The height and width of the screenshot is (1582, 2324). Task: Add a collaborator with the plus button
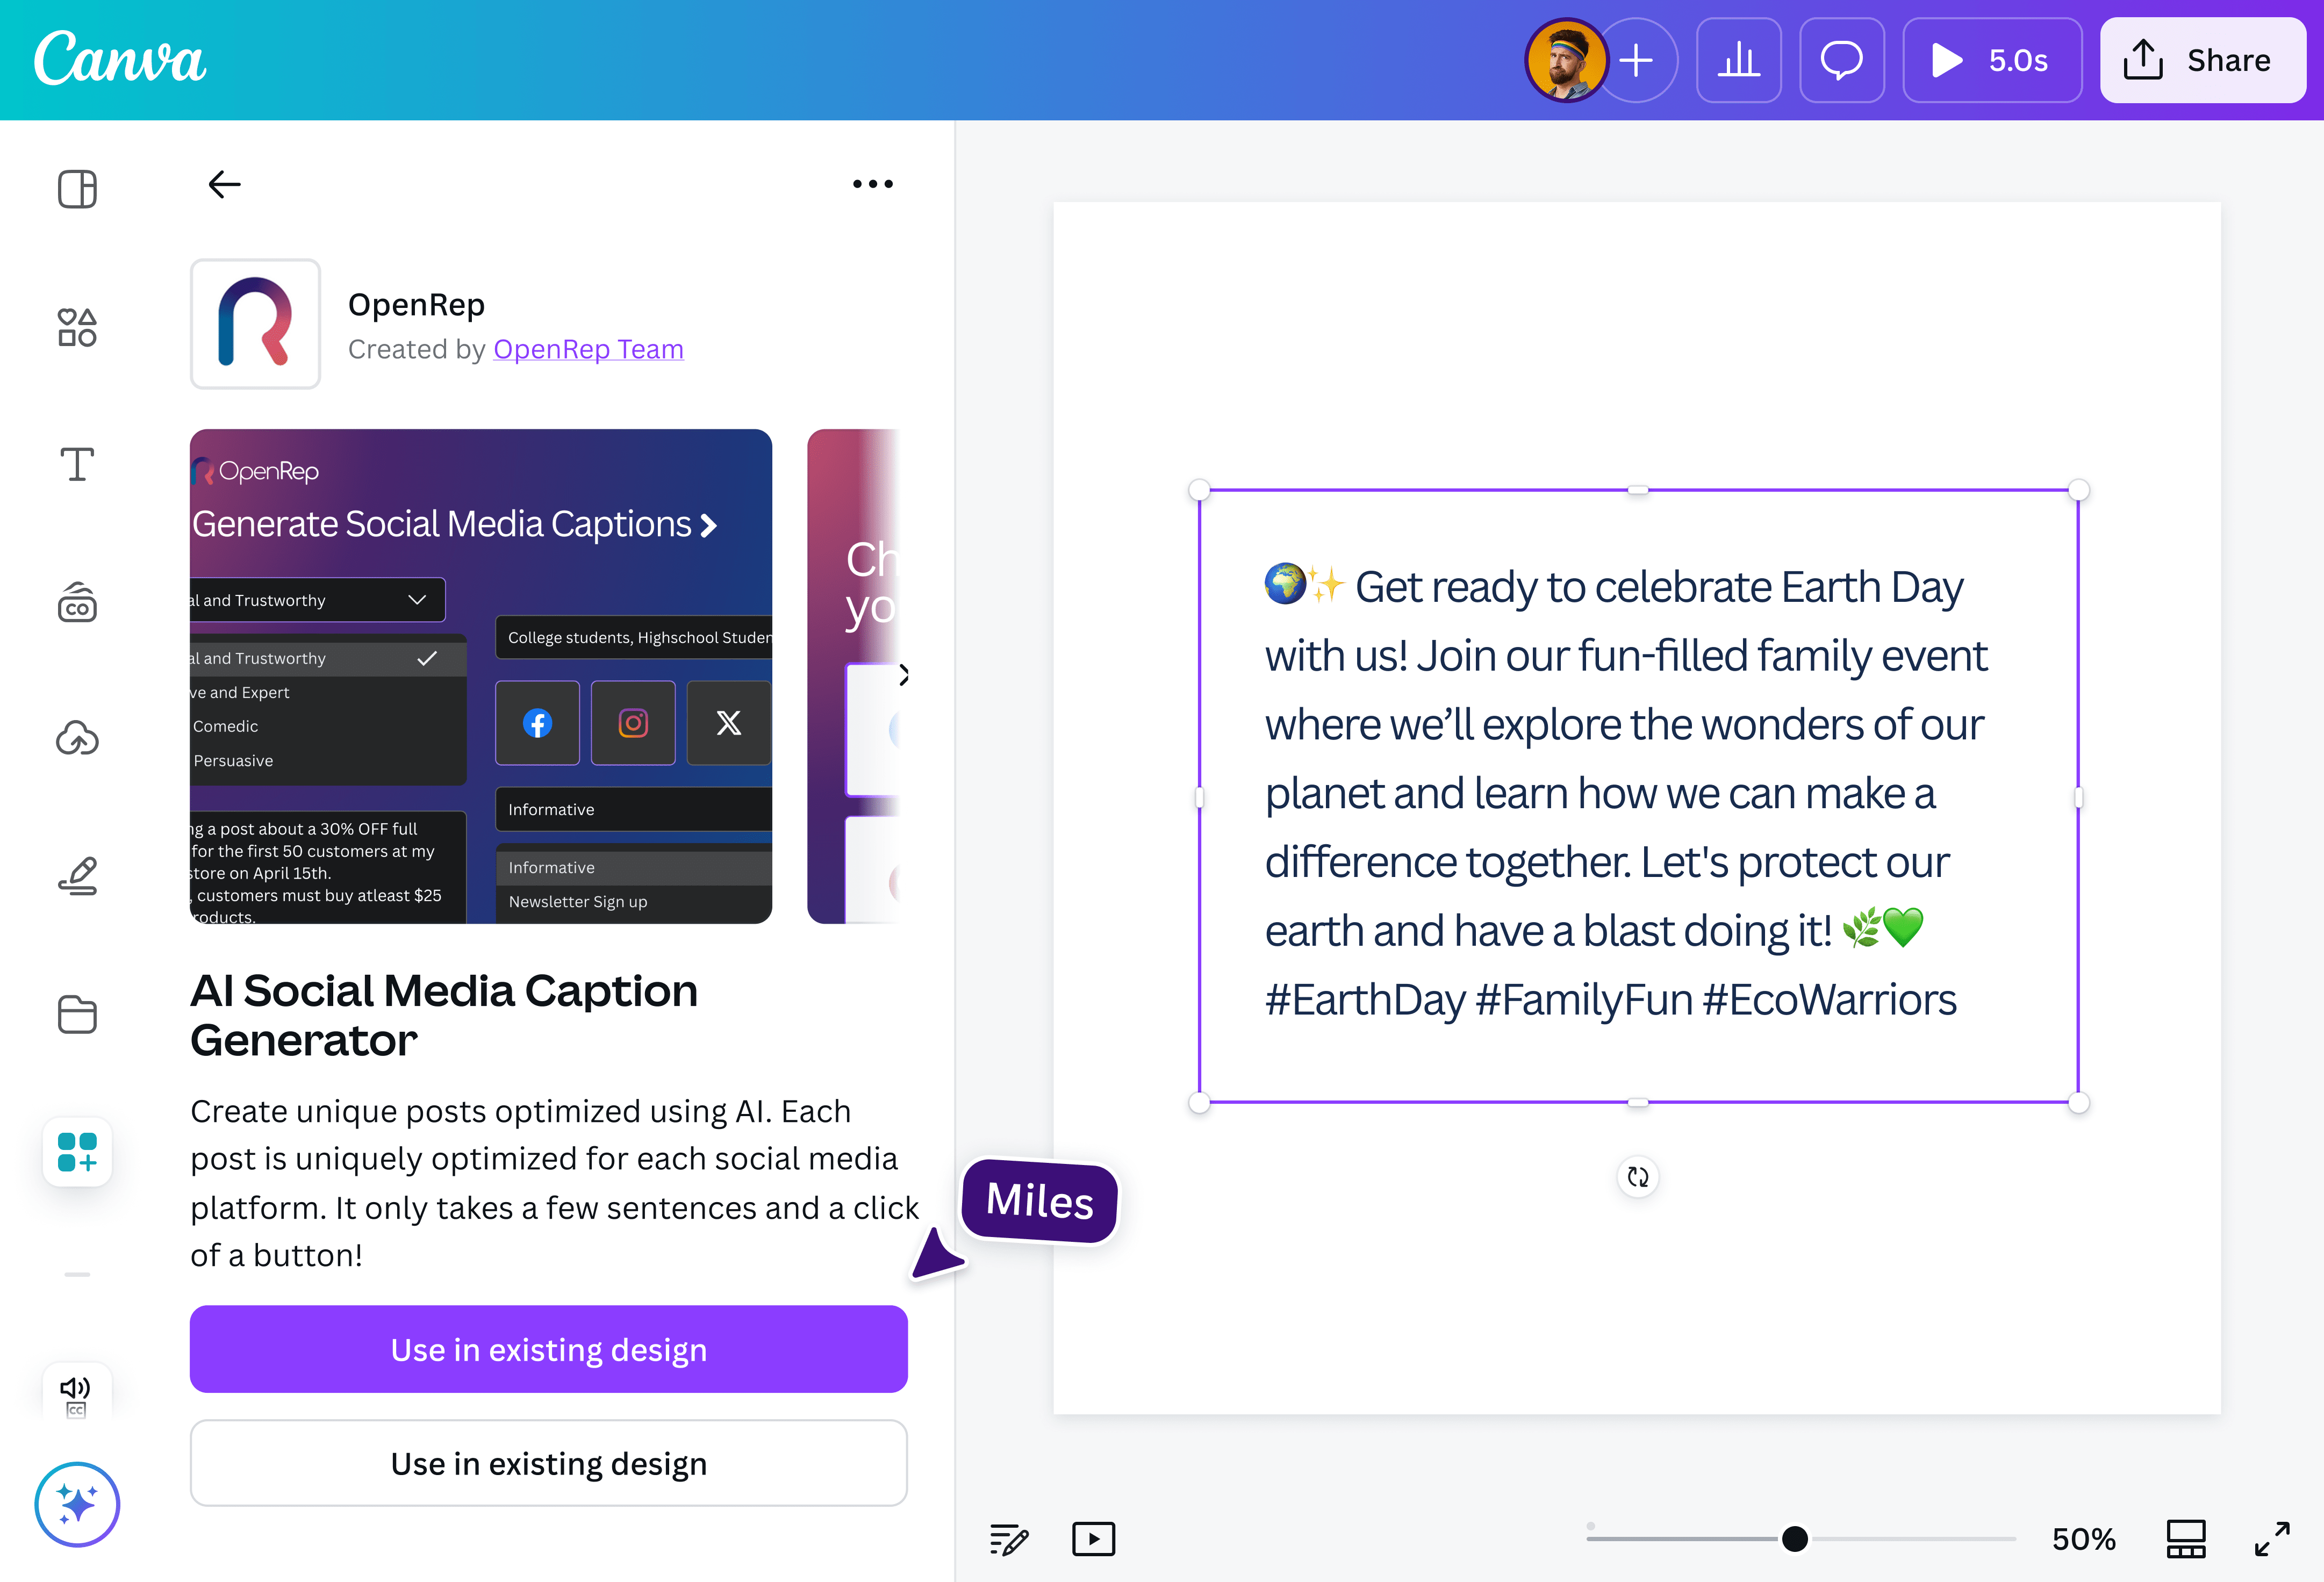1636,60
